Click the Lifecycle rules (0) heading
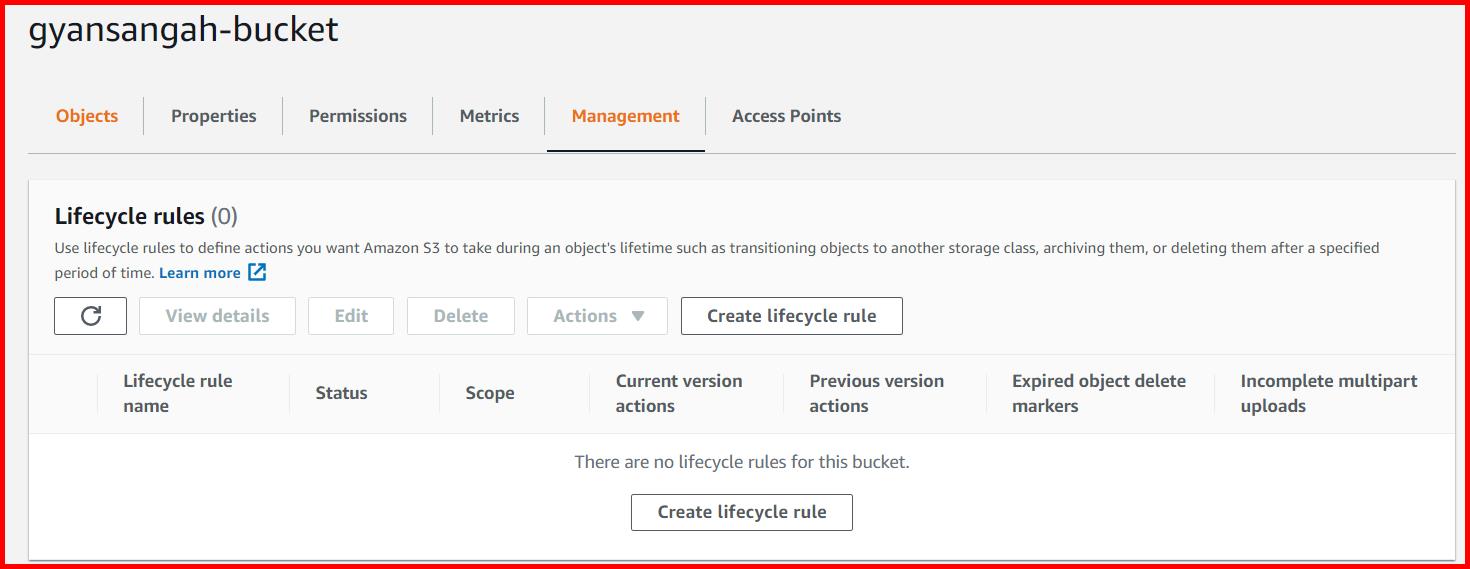The width and height of the screenshot is (1470, 569). (x=146, y=216)
